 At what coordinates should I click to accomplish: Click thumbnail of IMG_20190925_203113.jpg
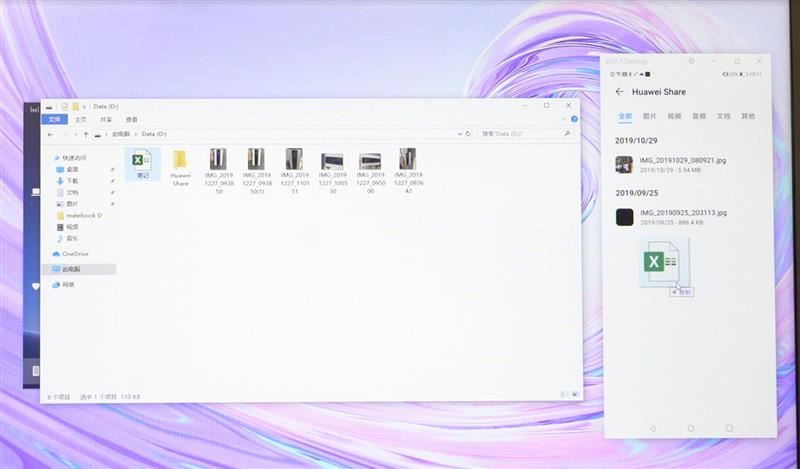pyautogui.click(x=624, y=217)
